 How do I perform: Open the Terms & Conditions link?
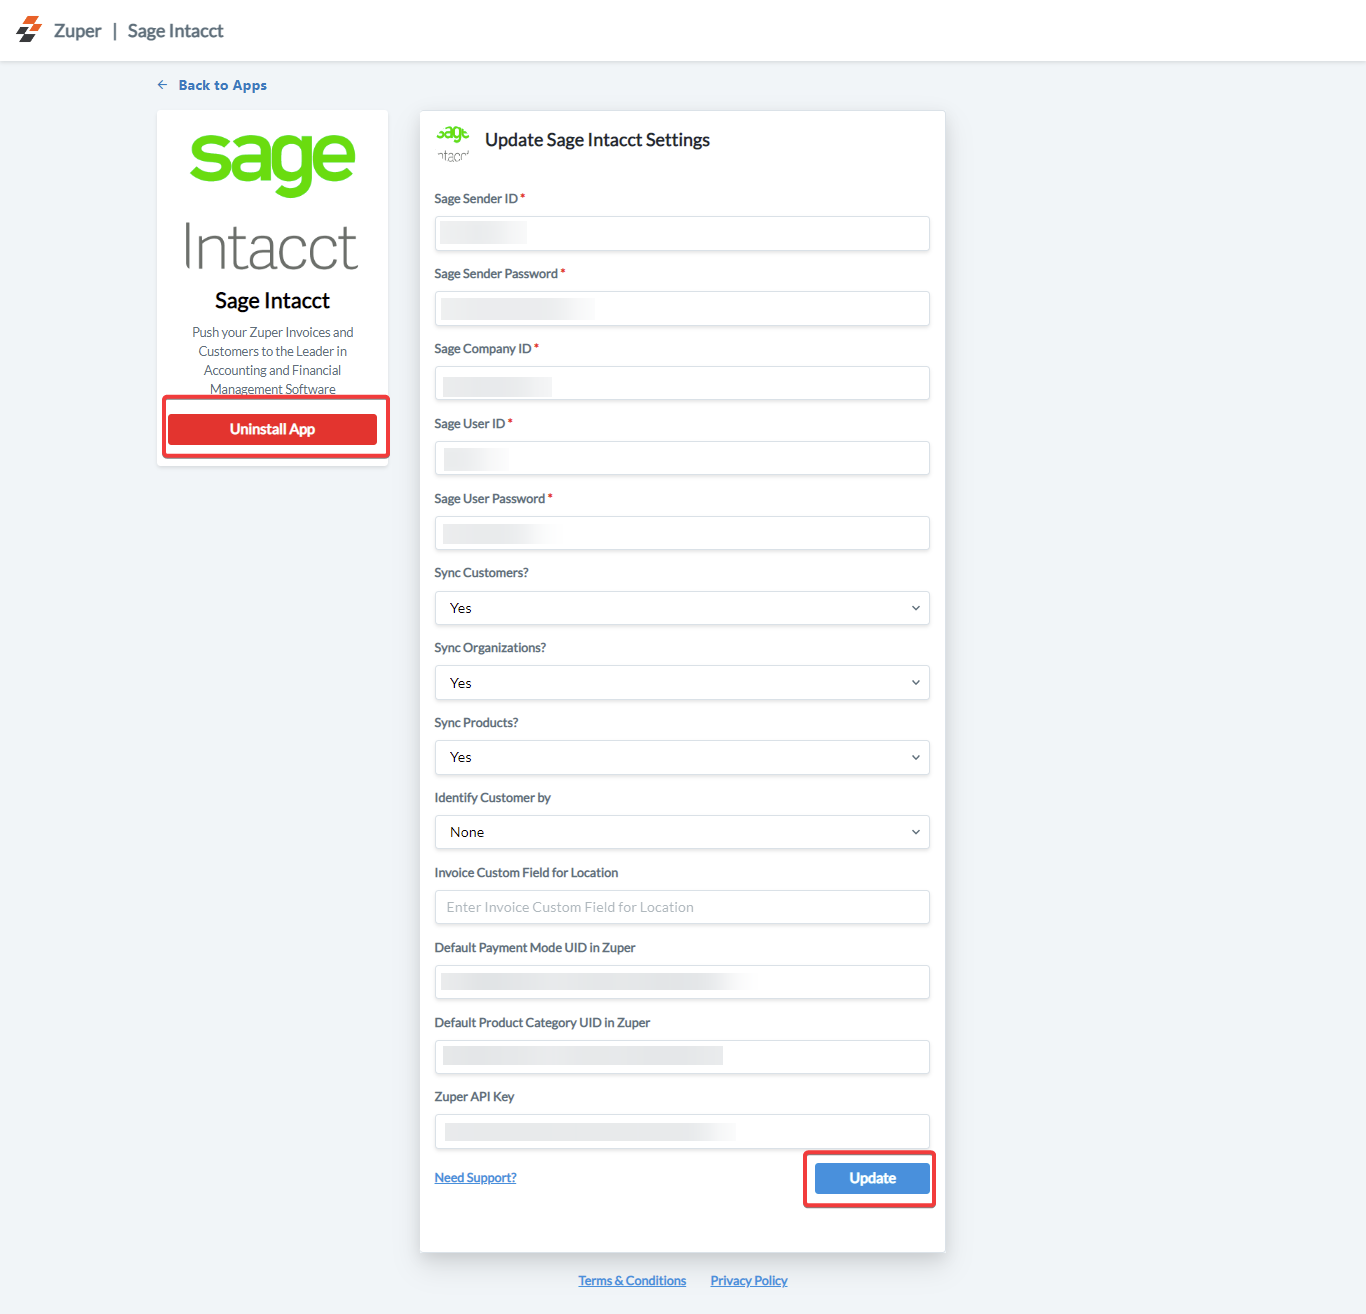pyautogui.click(x=632, y=1280)
